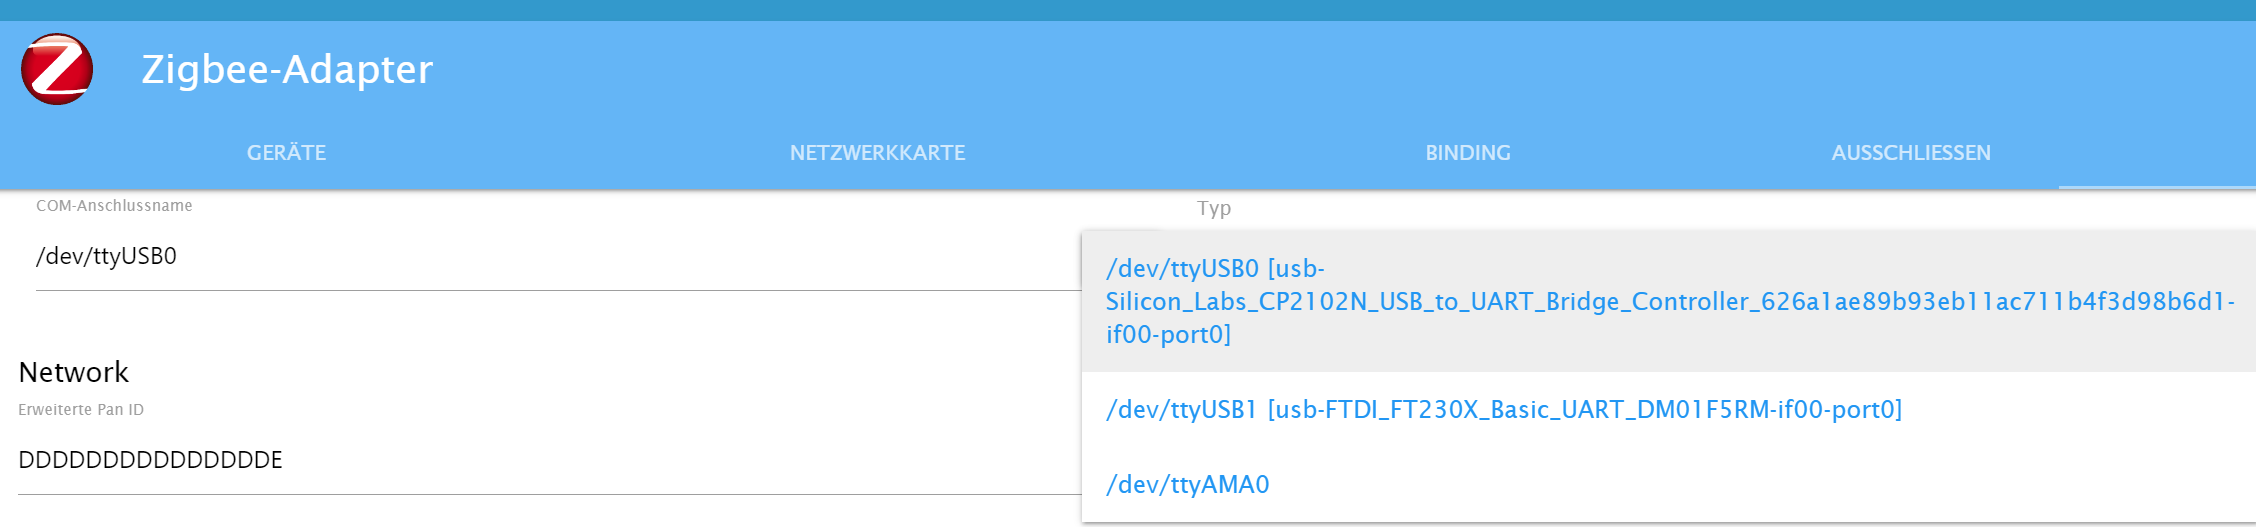This screenshot has width=2256, height=527.
Task: Pick /dev/ttyAMA0 from the list
Action: coord(1187,485)
